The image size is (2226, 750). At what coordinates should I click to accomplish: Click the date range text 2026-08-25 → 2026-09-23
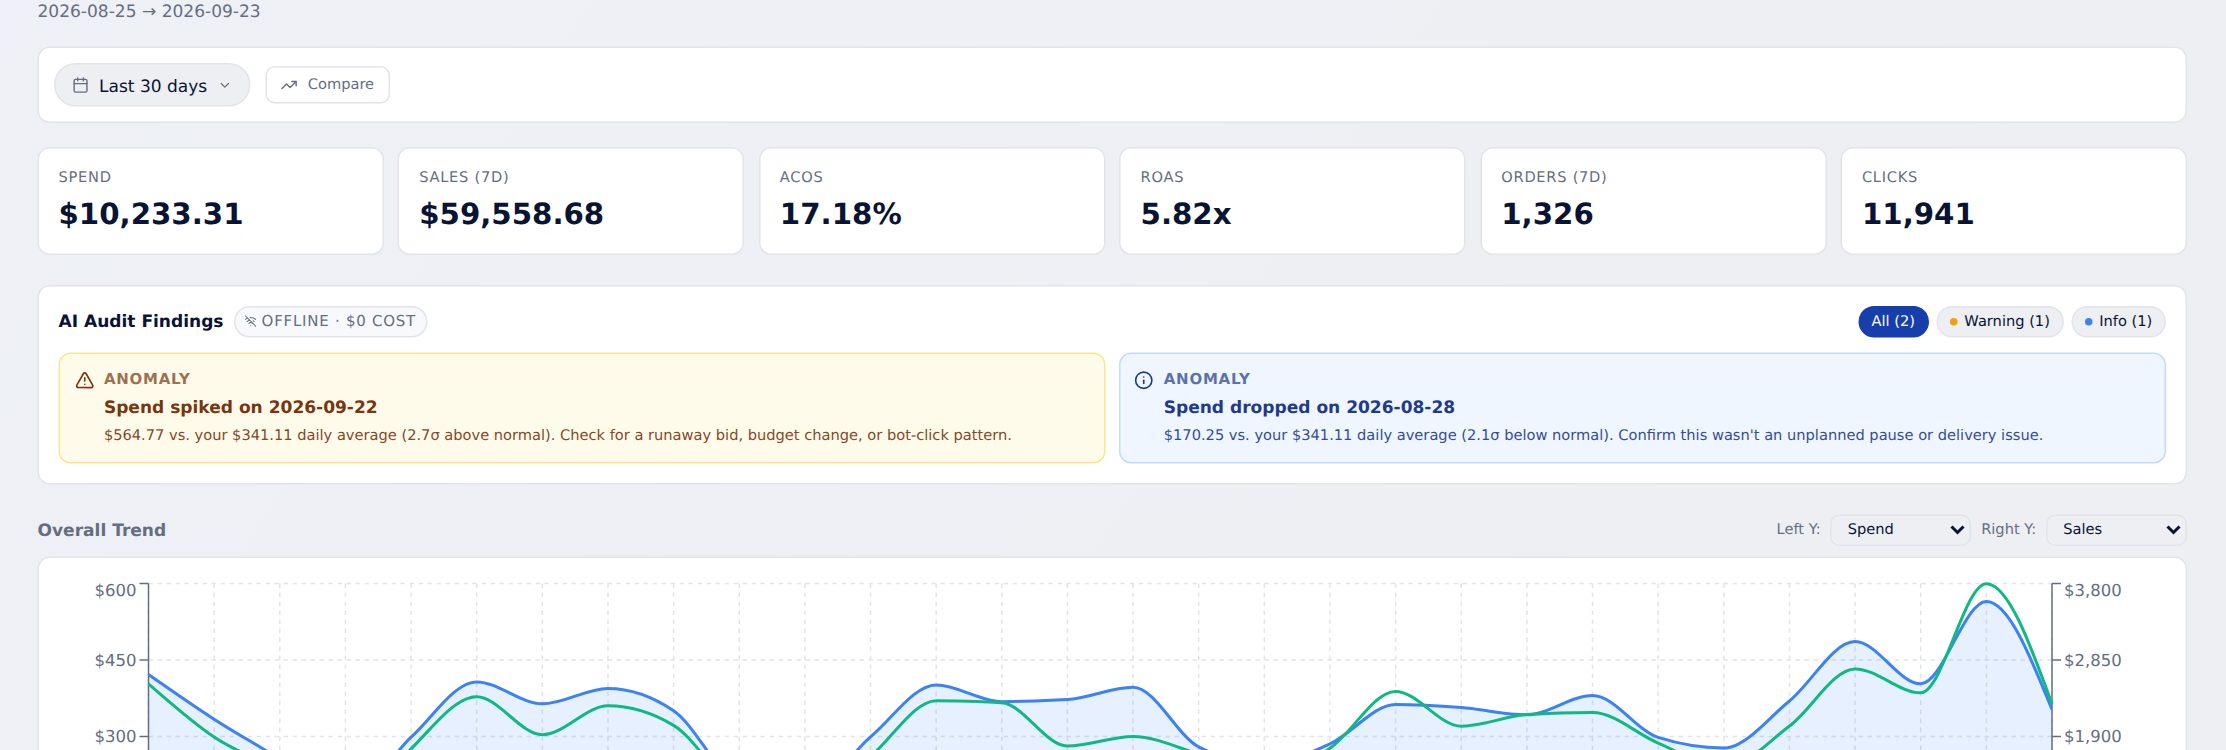[149, 11]
